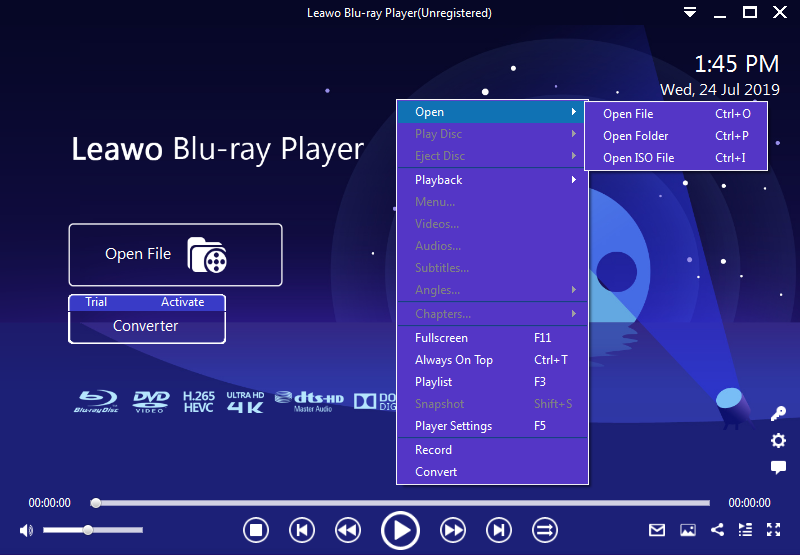Click the 1:45 PM clock display
This screenshot has height=555, width=800.
coord(737,64)
